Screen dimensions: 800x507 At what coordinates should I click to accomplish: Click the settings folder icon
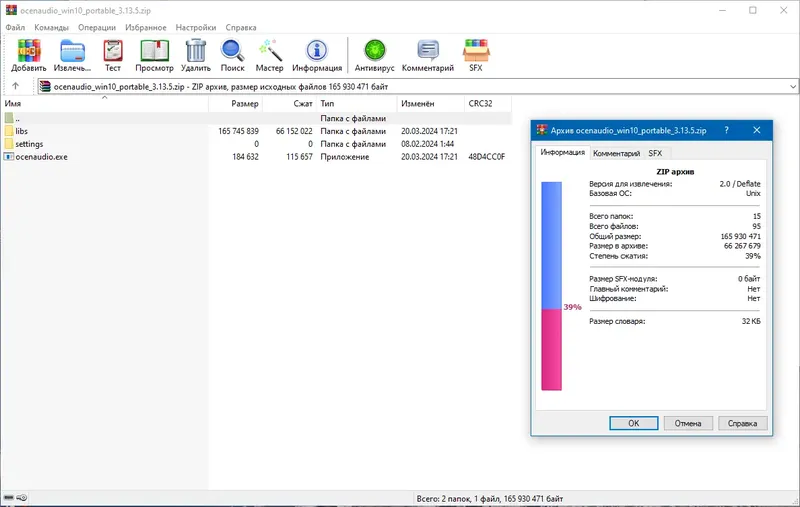pos(9,144)
